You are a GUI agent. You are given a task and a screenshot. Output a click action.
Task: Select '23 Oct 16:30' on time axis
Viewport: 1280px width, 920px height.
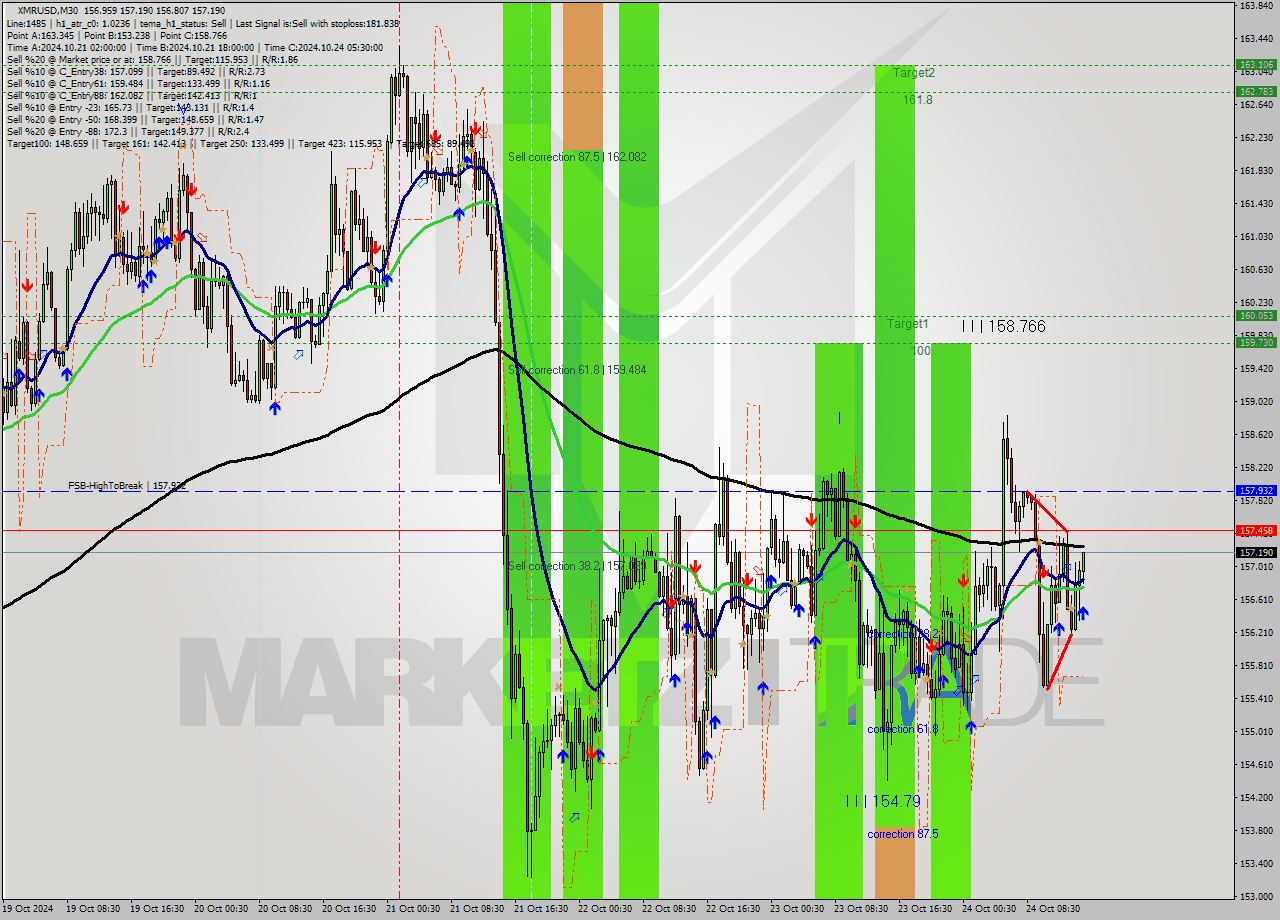point(925,909)
